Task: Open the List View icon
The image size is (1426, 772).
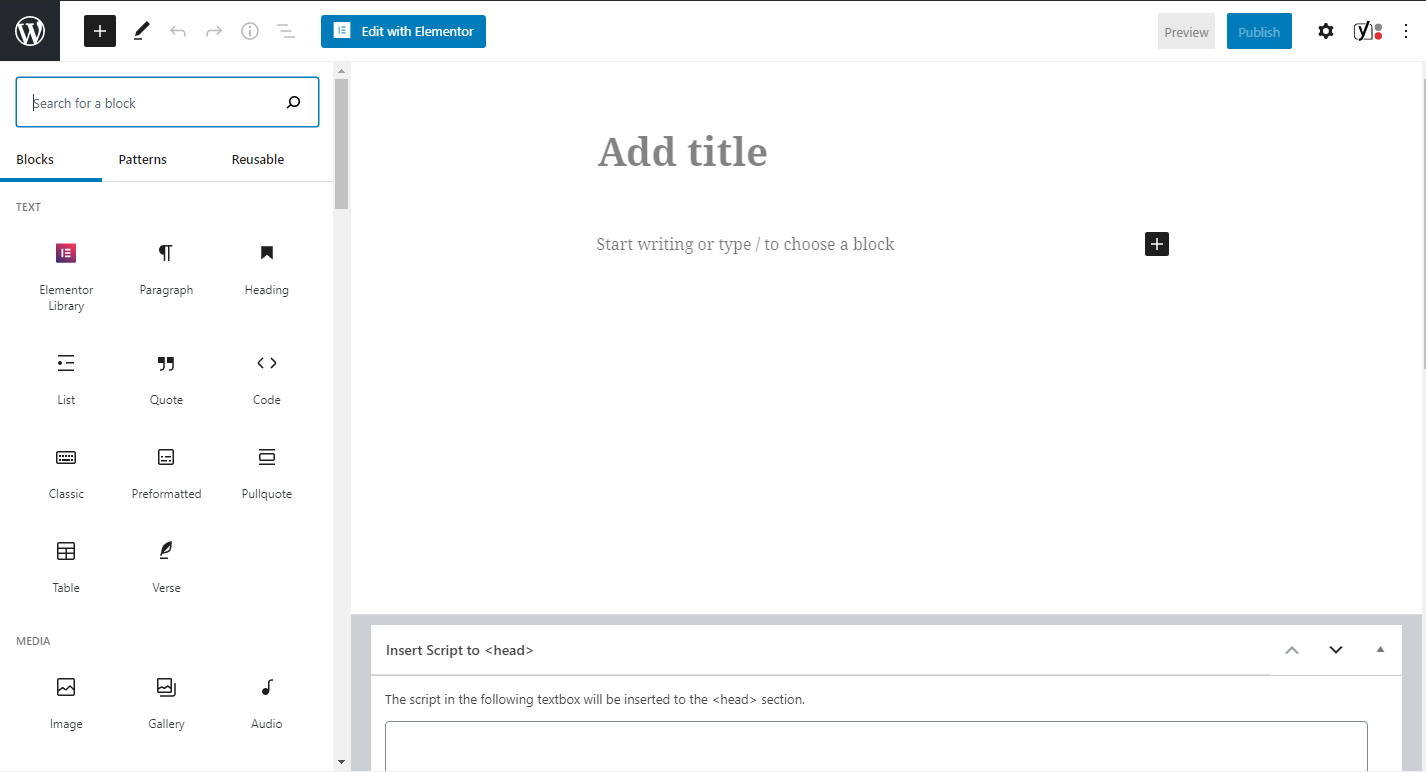Action: (286, 31)
